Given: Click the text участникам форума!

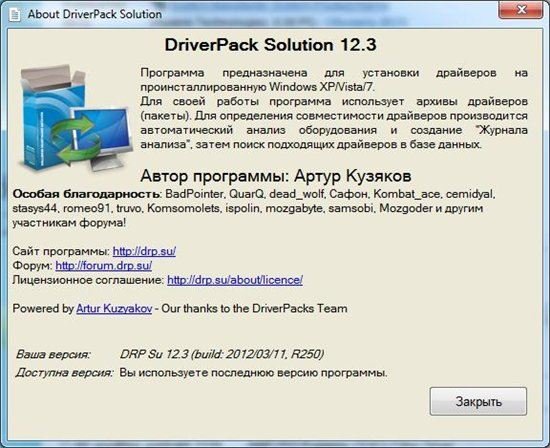Looking at the screenshot, I should click(x=69, y=223).
